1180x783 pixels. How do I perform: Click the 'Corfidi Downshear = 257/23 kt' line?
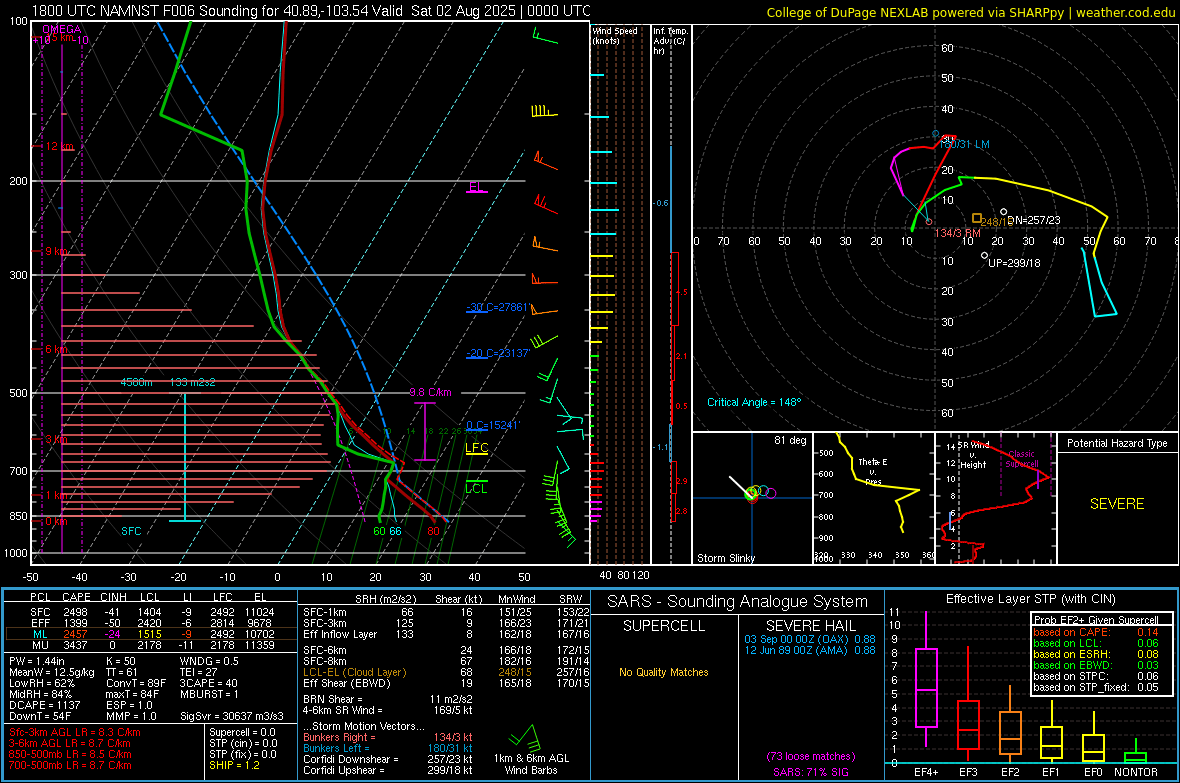coord(388,759)
